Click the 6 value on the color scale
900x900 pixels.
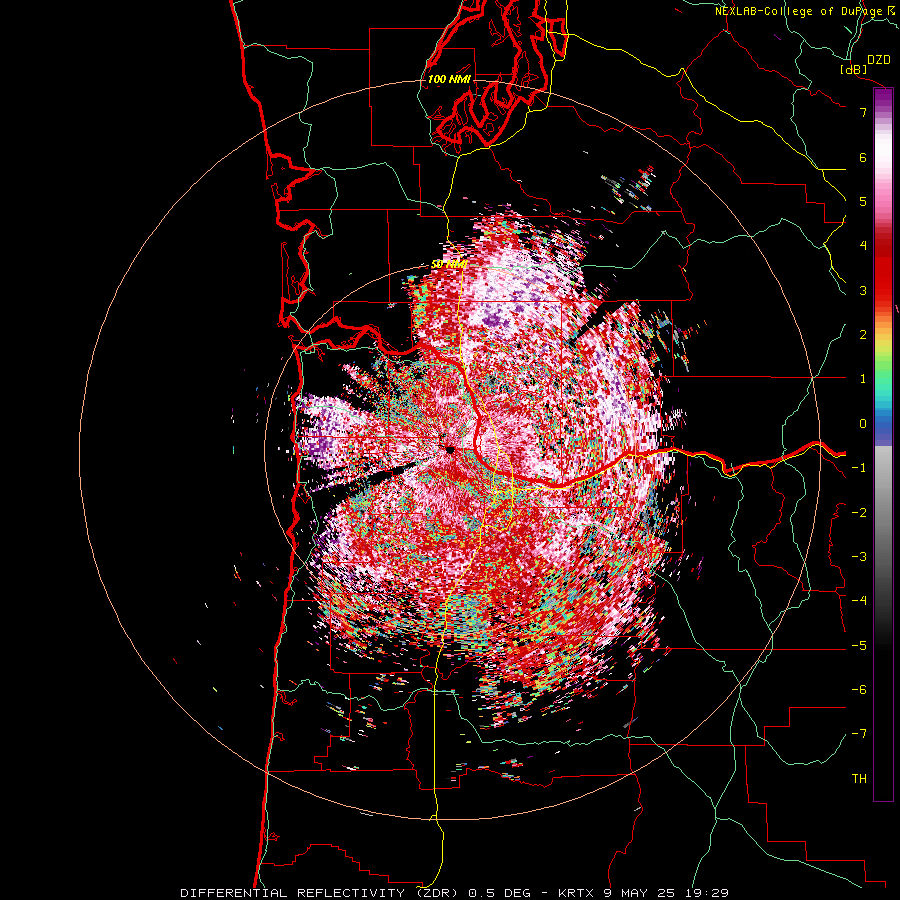click(863, 157)
